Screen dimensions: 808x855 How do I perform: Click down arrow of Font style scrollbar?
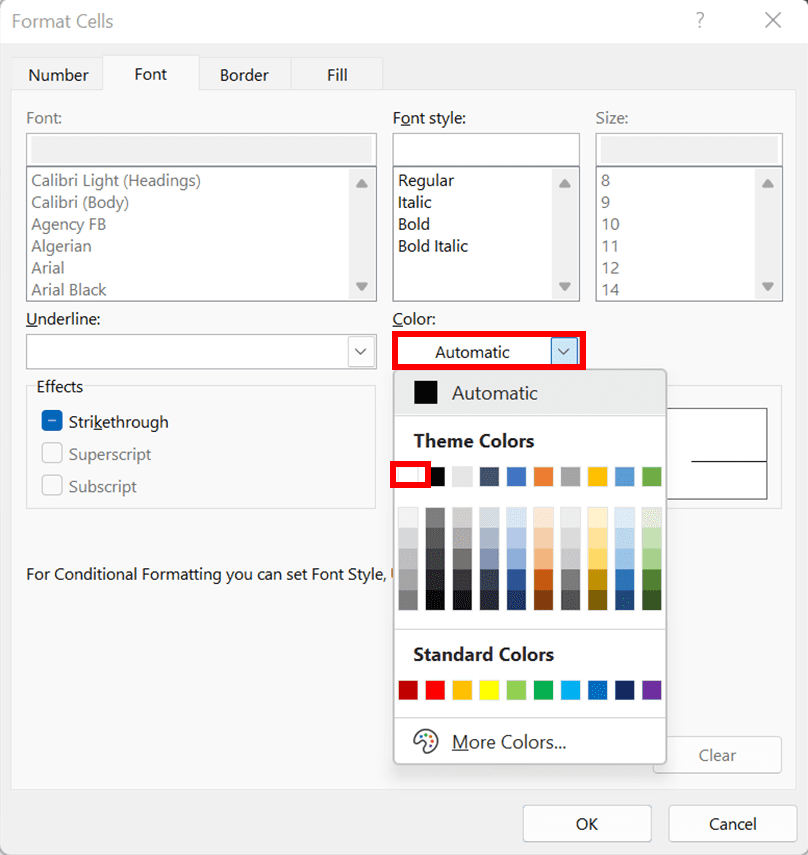[x=565, y=286]
